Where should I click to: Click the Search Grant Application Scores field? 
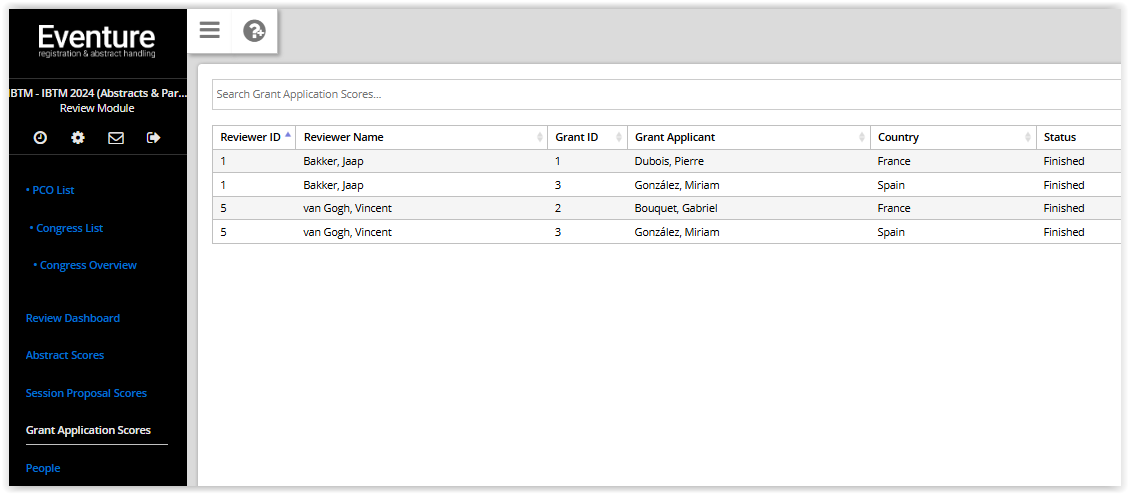(666, 94)
